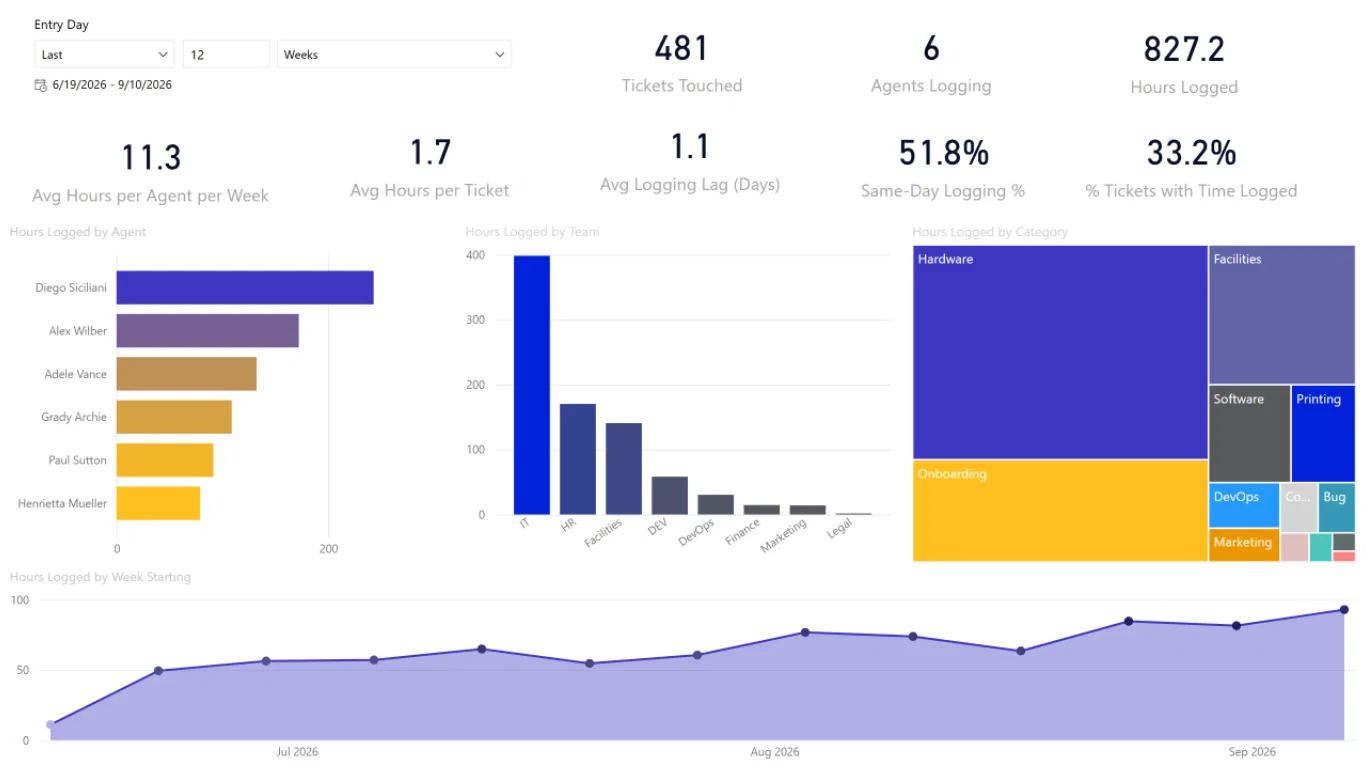
Task: Click the 'Hours Logged by Agent' title
Action: (x=78, y=232)
